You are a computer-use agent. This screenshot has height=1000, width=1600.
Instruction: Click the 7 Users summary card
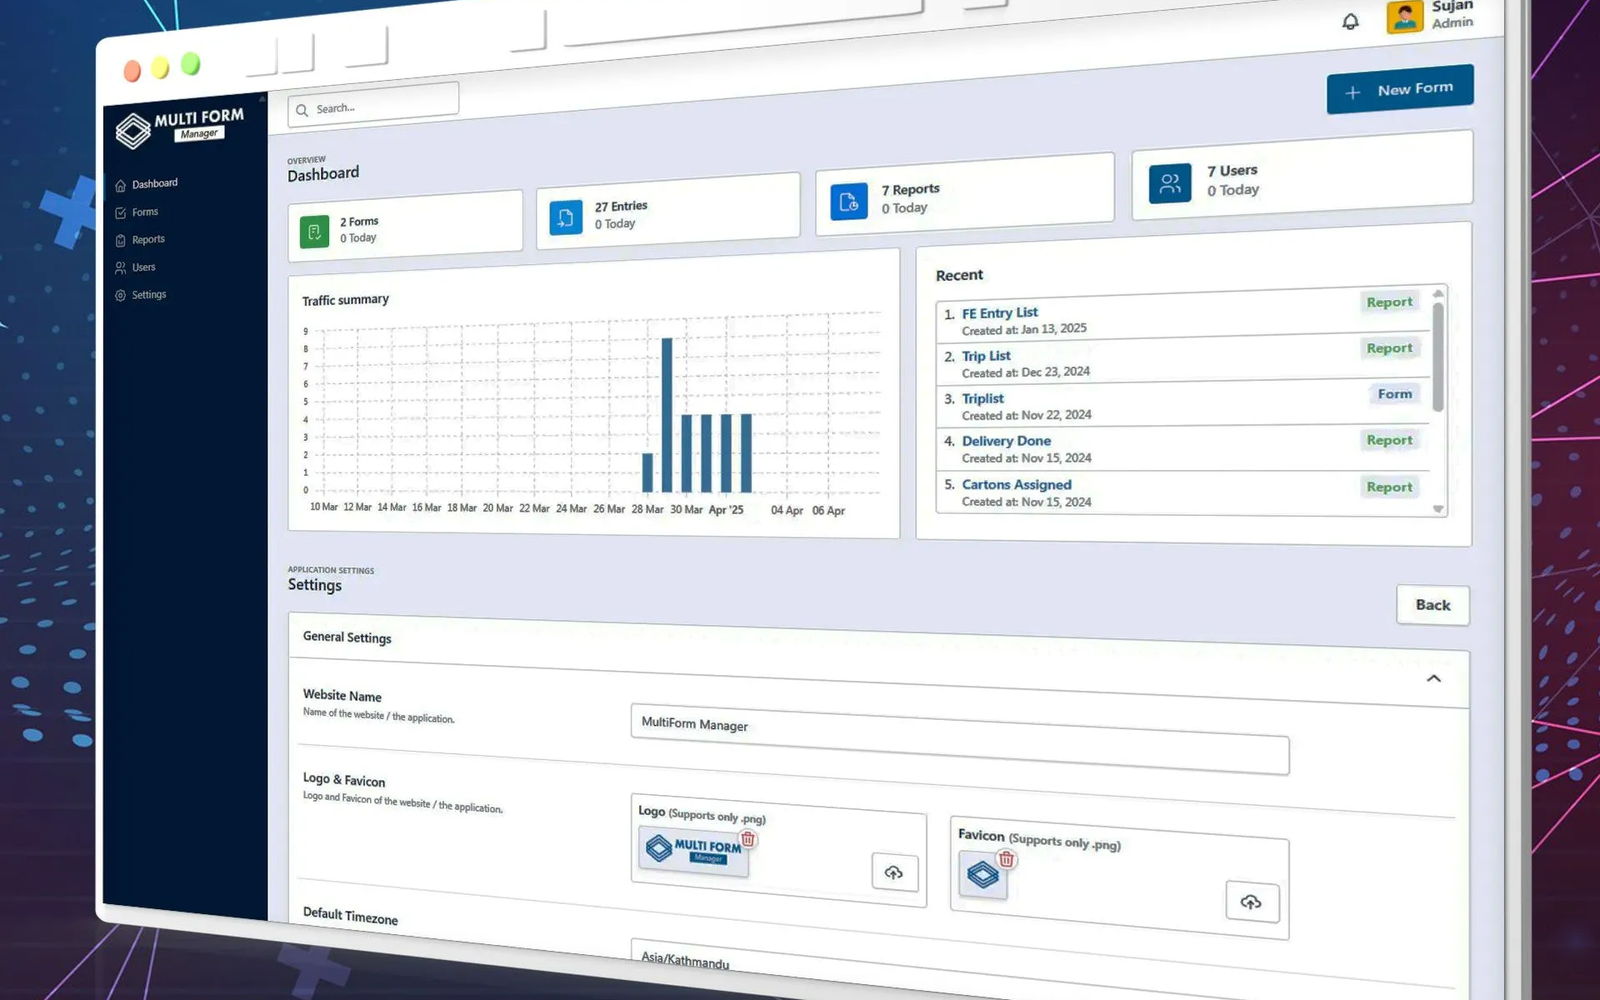(1302, 175)
